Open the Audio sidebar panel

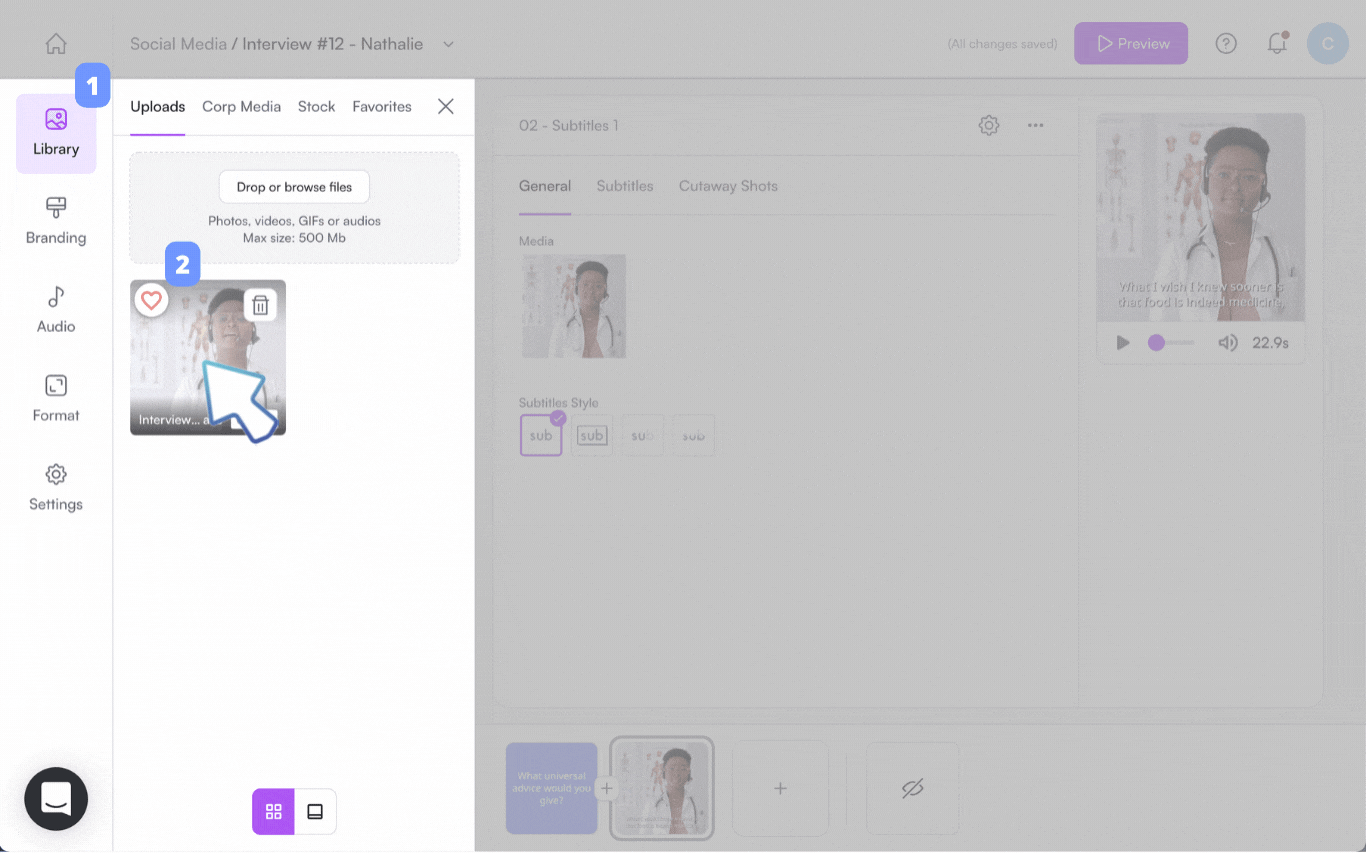click(x=56, y=310)
